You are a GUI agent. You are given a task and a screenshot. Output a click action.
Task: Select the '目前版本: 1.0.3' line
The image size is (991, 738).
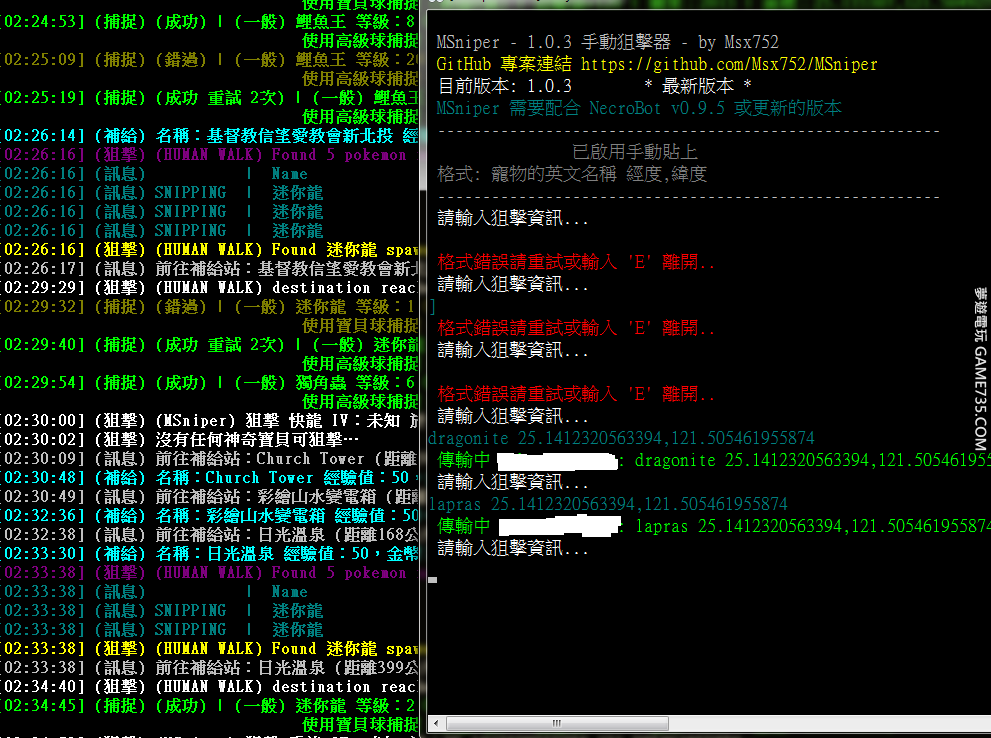click(x=504, y=86)
